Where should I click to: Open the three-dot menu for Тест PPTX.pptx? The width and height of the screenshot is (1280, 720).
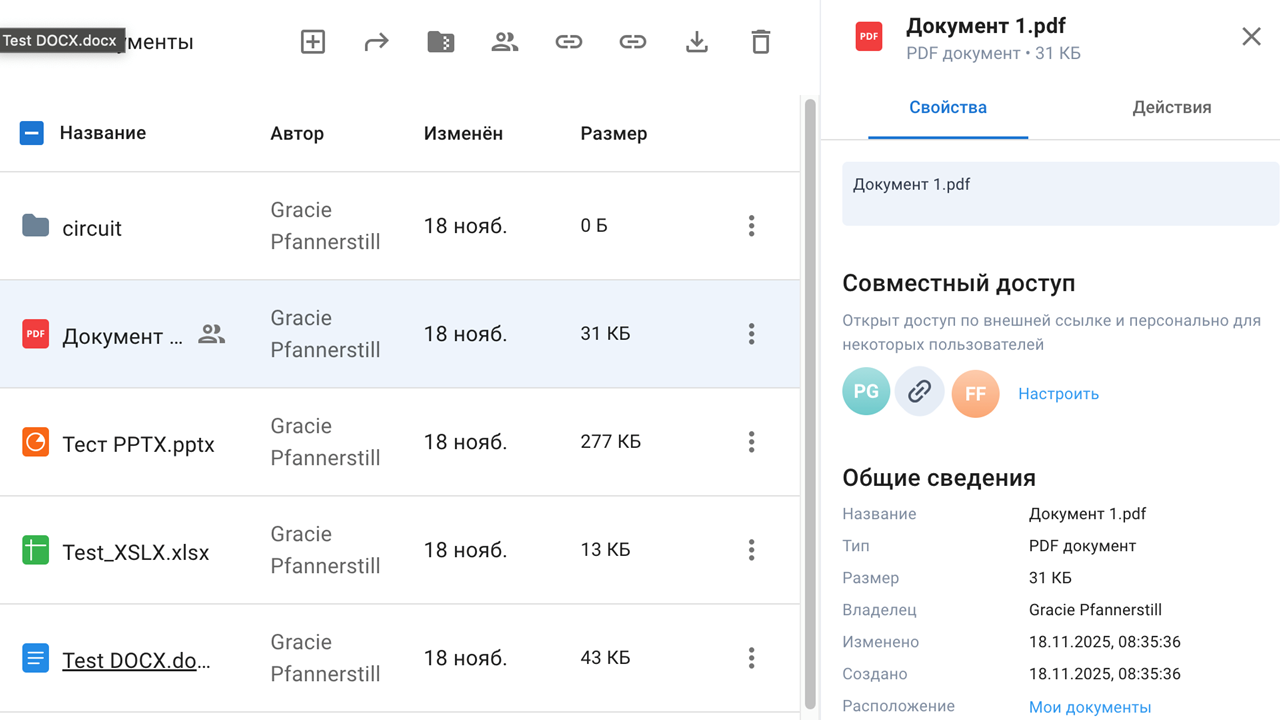751,441
